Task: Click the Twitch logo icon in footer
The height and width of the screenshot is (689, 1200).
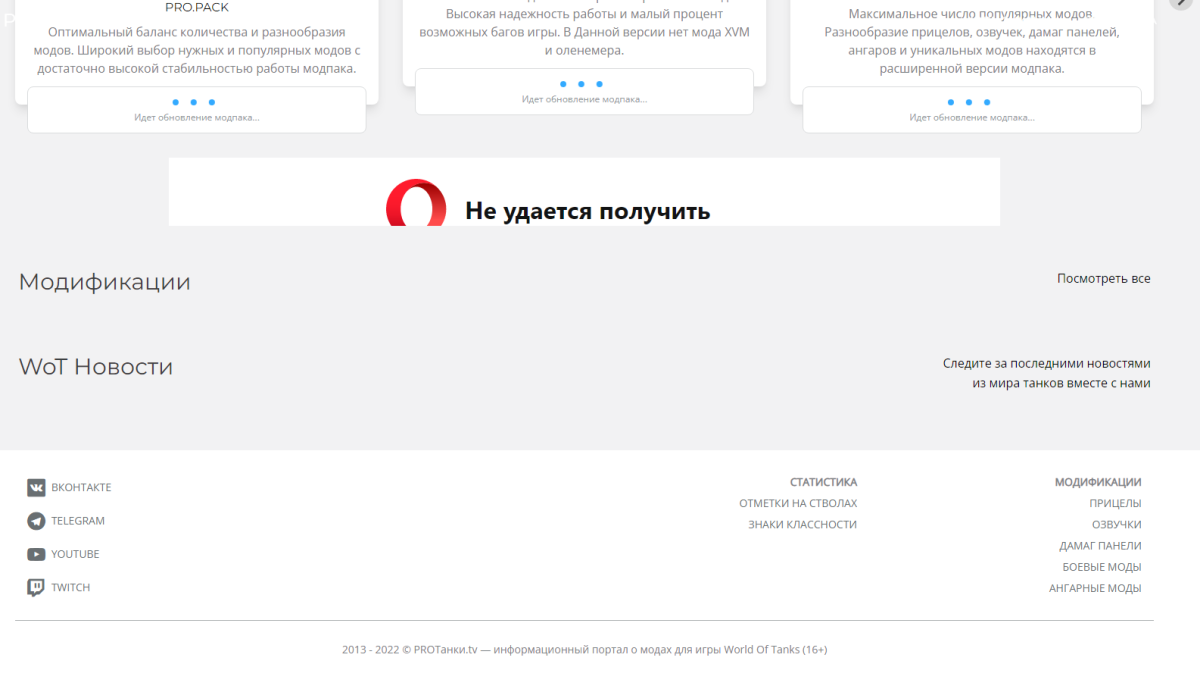Action: tap(36, 588)
